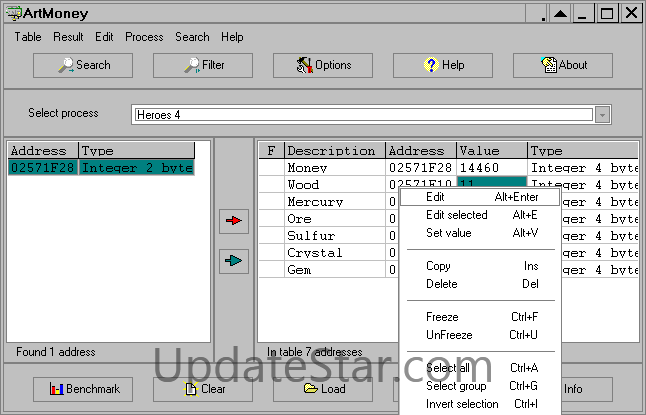
Task: Select found address 02571F28 in left list
Action: tap(43, 167)
